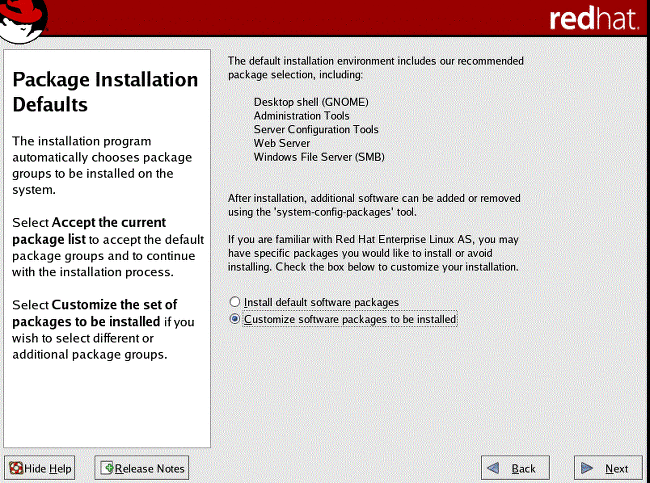Click the Package Installation Defaults heading

pos(105,92)
